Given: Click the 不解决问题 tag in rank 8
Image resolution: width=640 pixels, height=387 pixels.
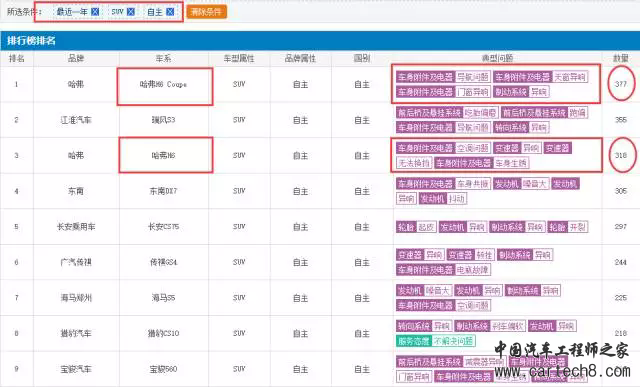Looking at the screenshot, I should click(x=453, y=341).
